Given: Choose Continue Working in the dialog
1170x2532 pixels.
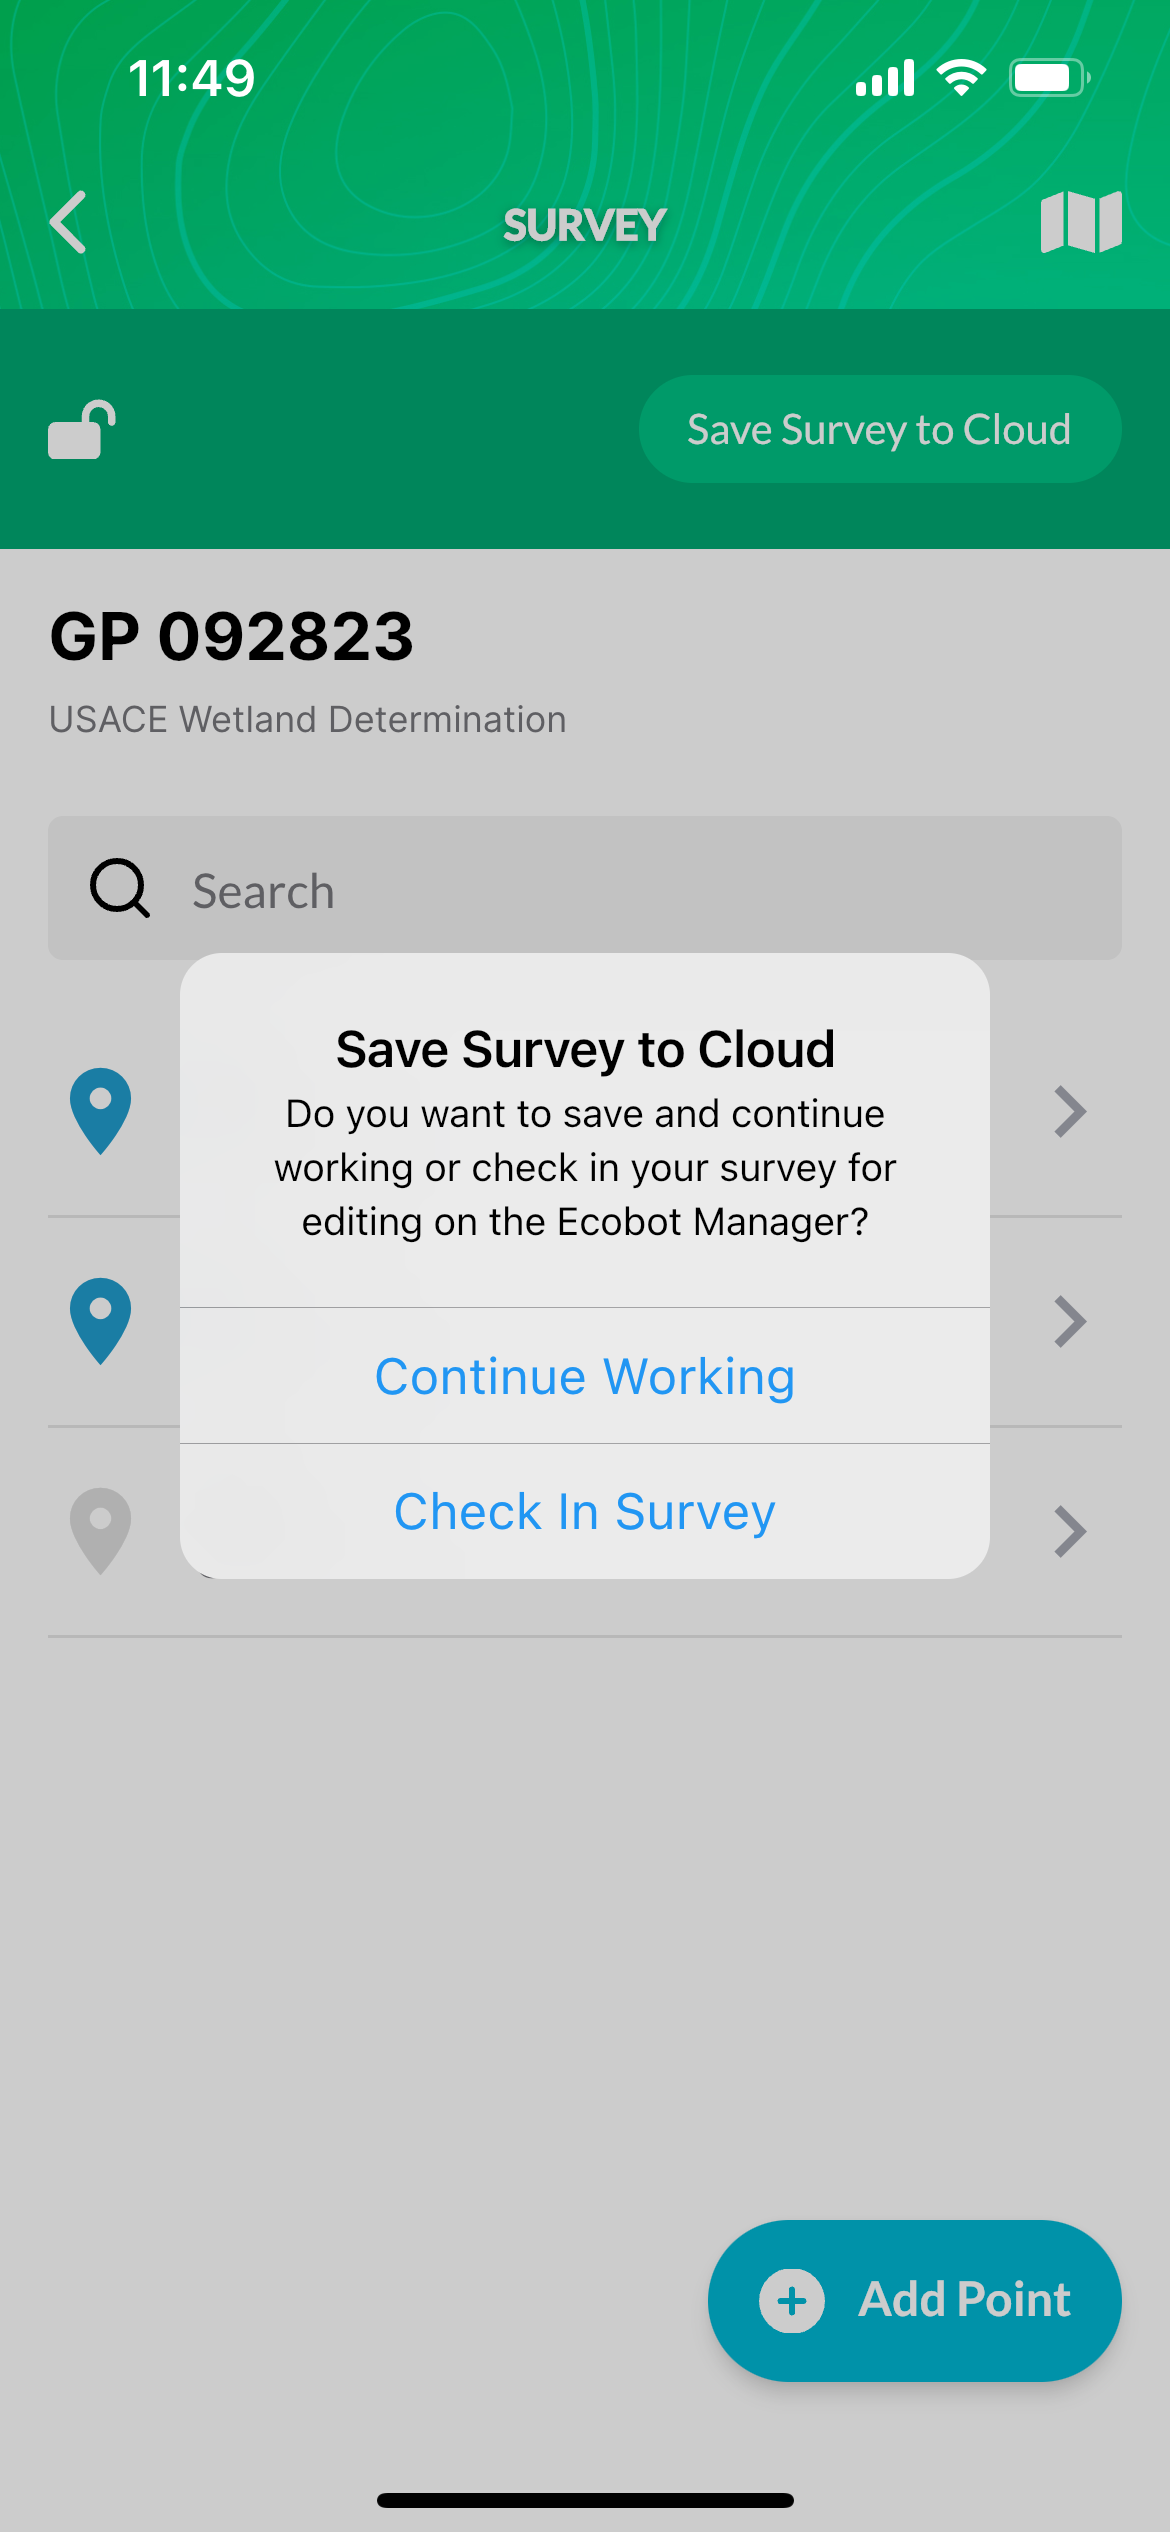Looking at the screenshot, I should tap(585, 1376).
